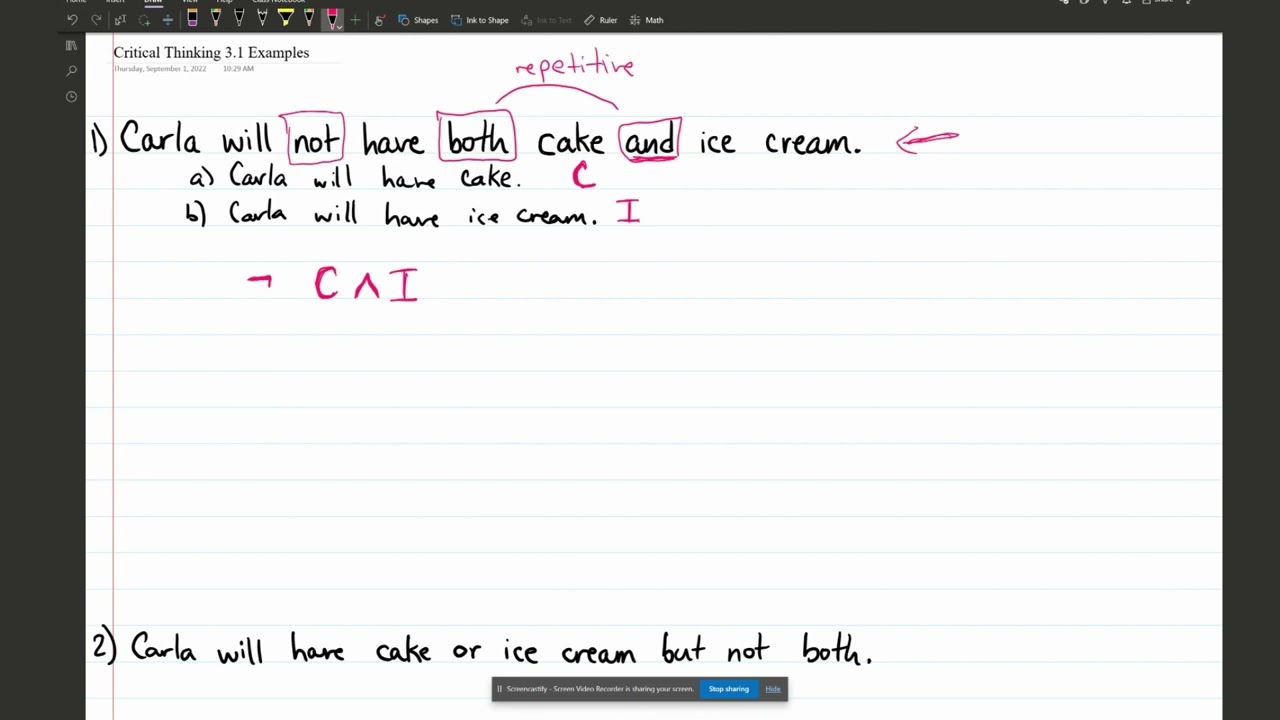
Task: Select the Eraser tool
Action: tap(192, 19)
